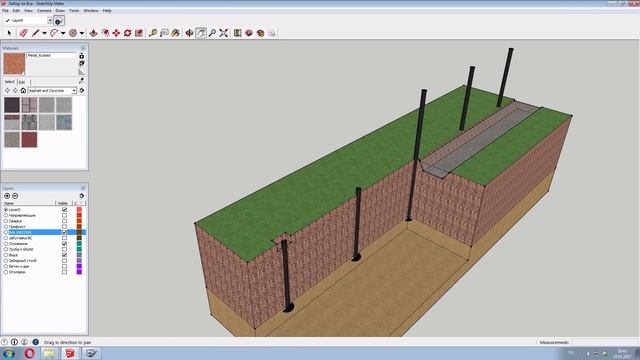Click Add Layer plus button
The image size is (640, 360).
7,196
